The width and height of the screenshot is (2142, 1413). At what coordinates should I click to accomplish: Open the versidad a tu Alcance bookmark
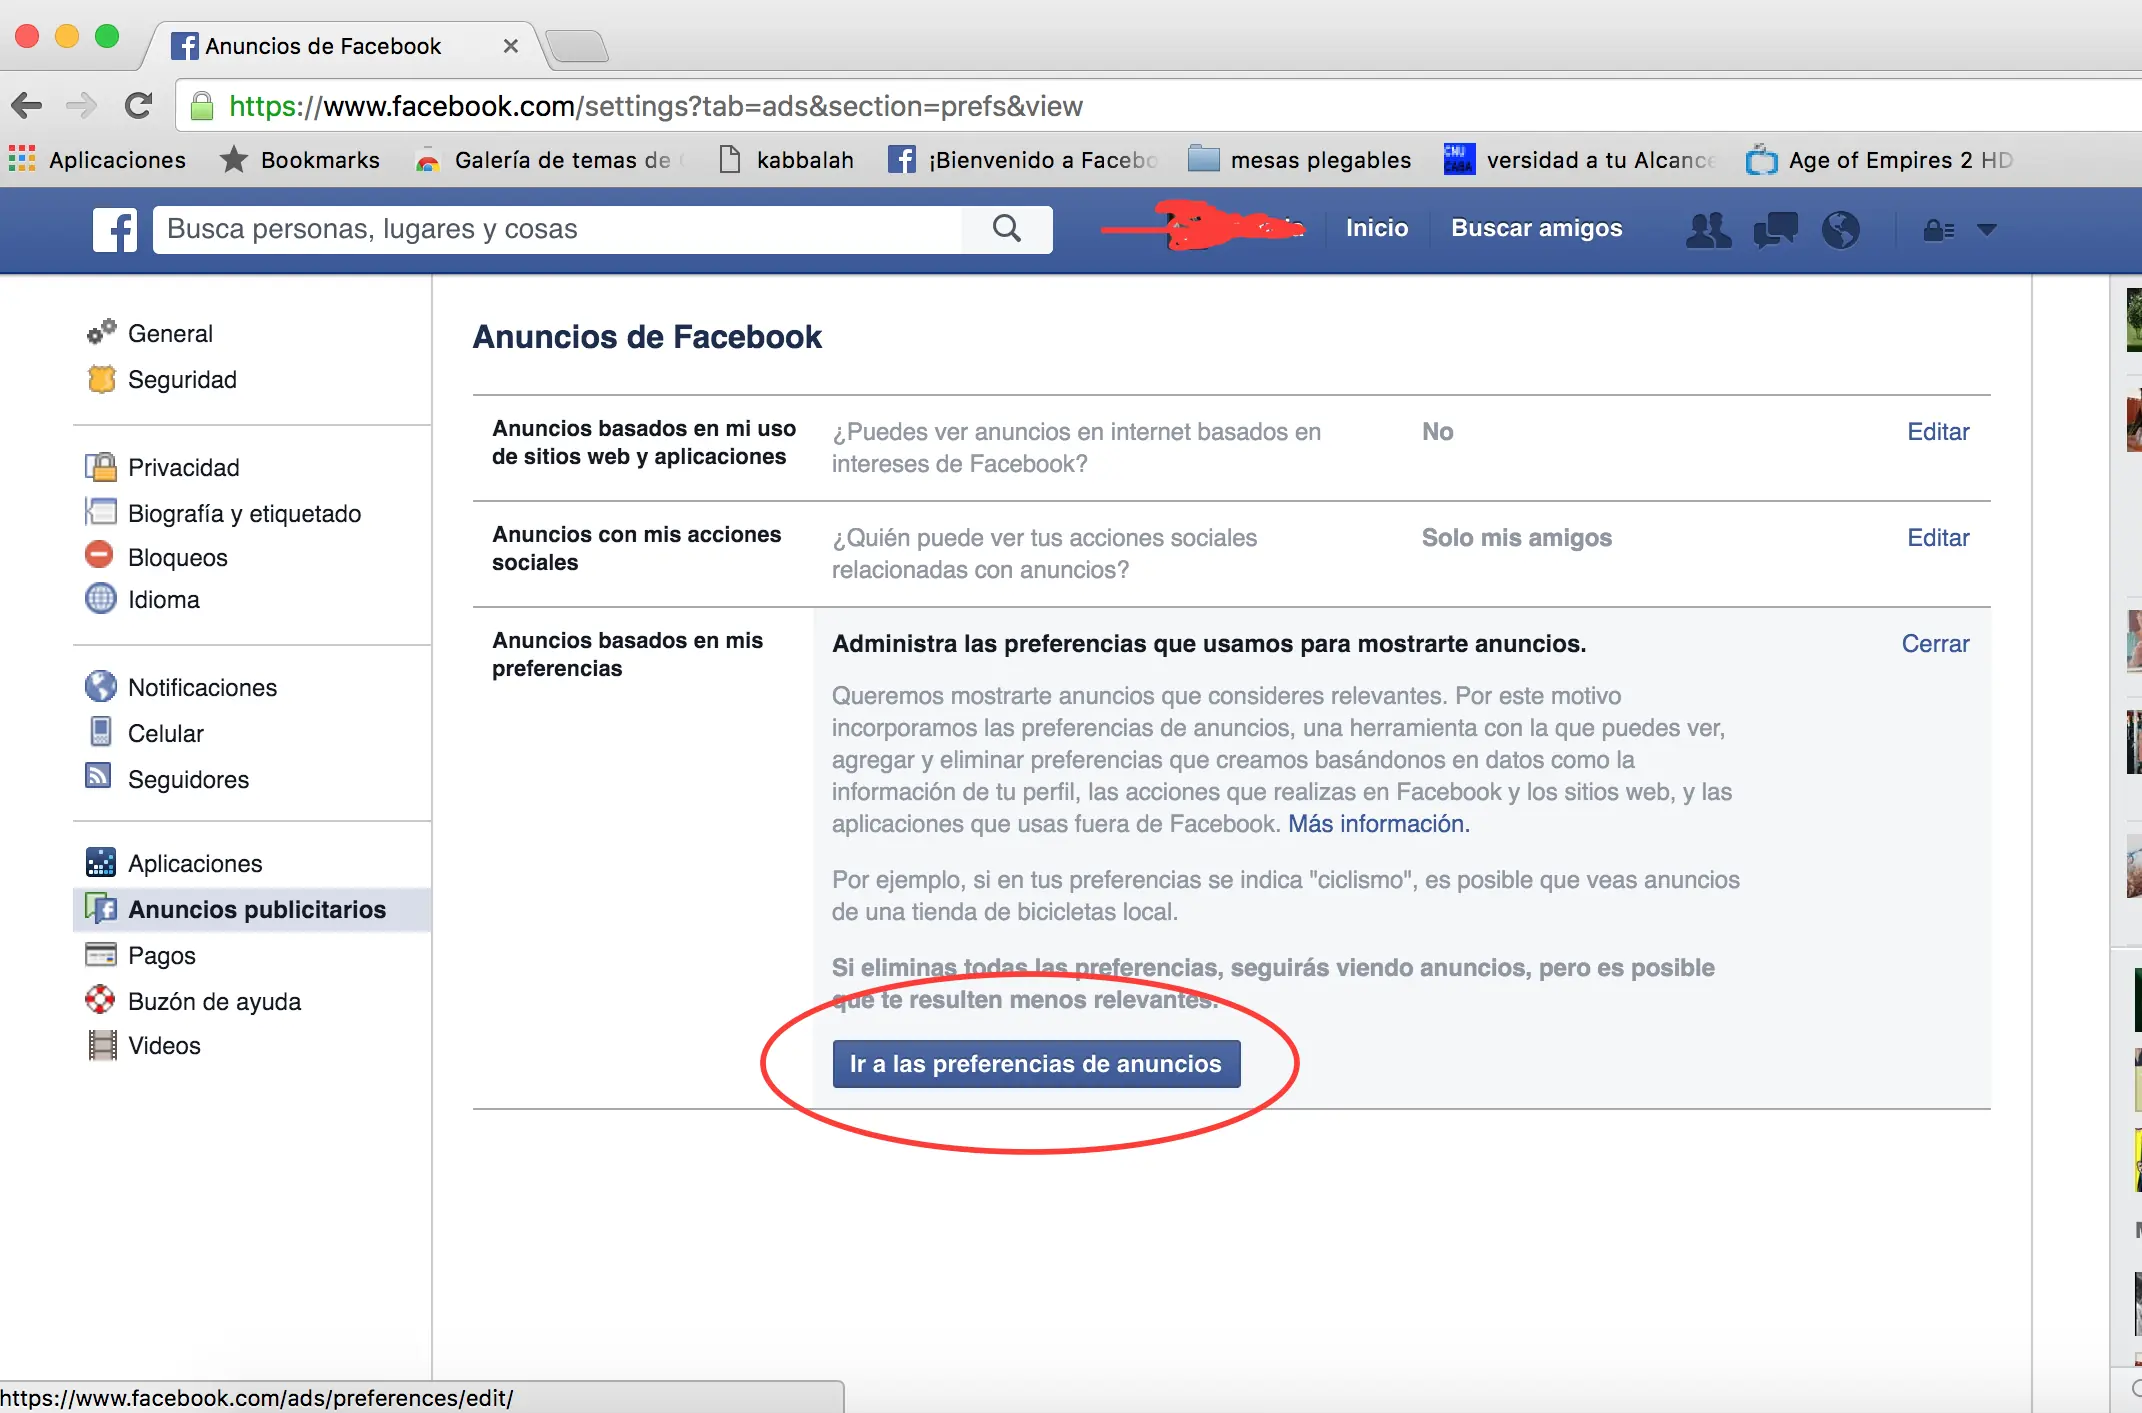point(1579,160)
